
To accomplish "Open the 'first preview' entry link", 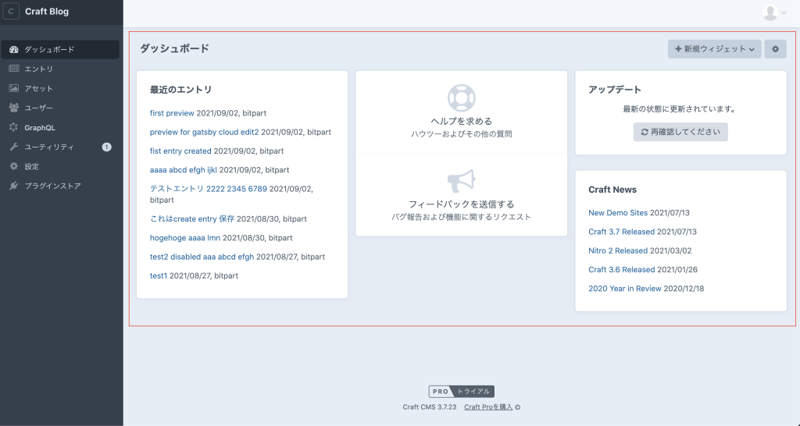I will (x=172, y=114).
